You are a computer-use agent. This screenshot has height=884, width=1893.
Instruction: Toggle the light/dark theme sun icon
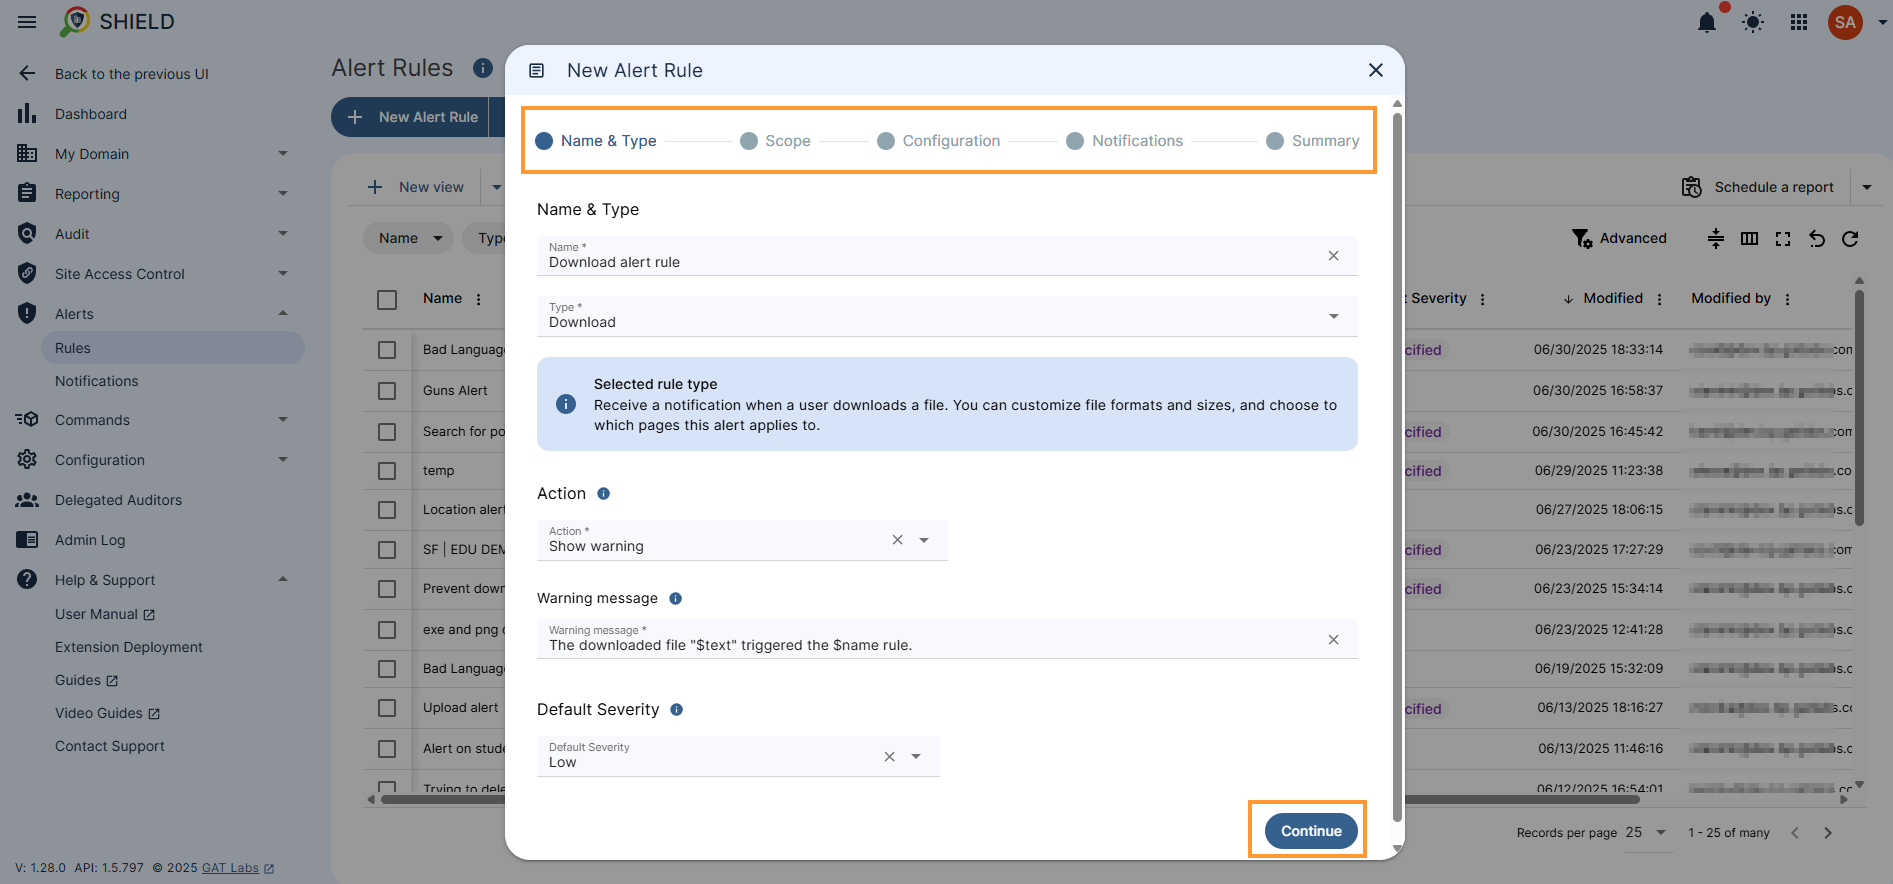click(1753, 22)
